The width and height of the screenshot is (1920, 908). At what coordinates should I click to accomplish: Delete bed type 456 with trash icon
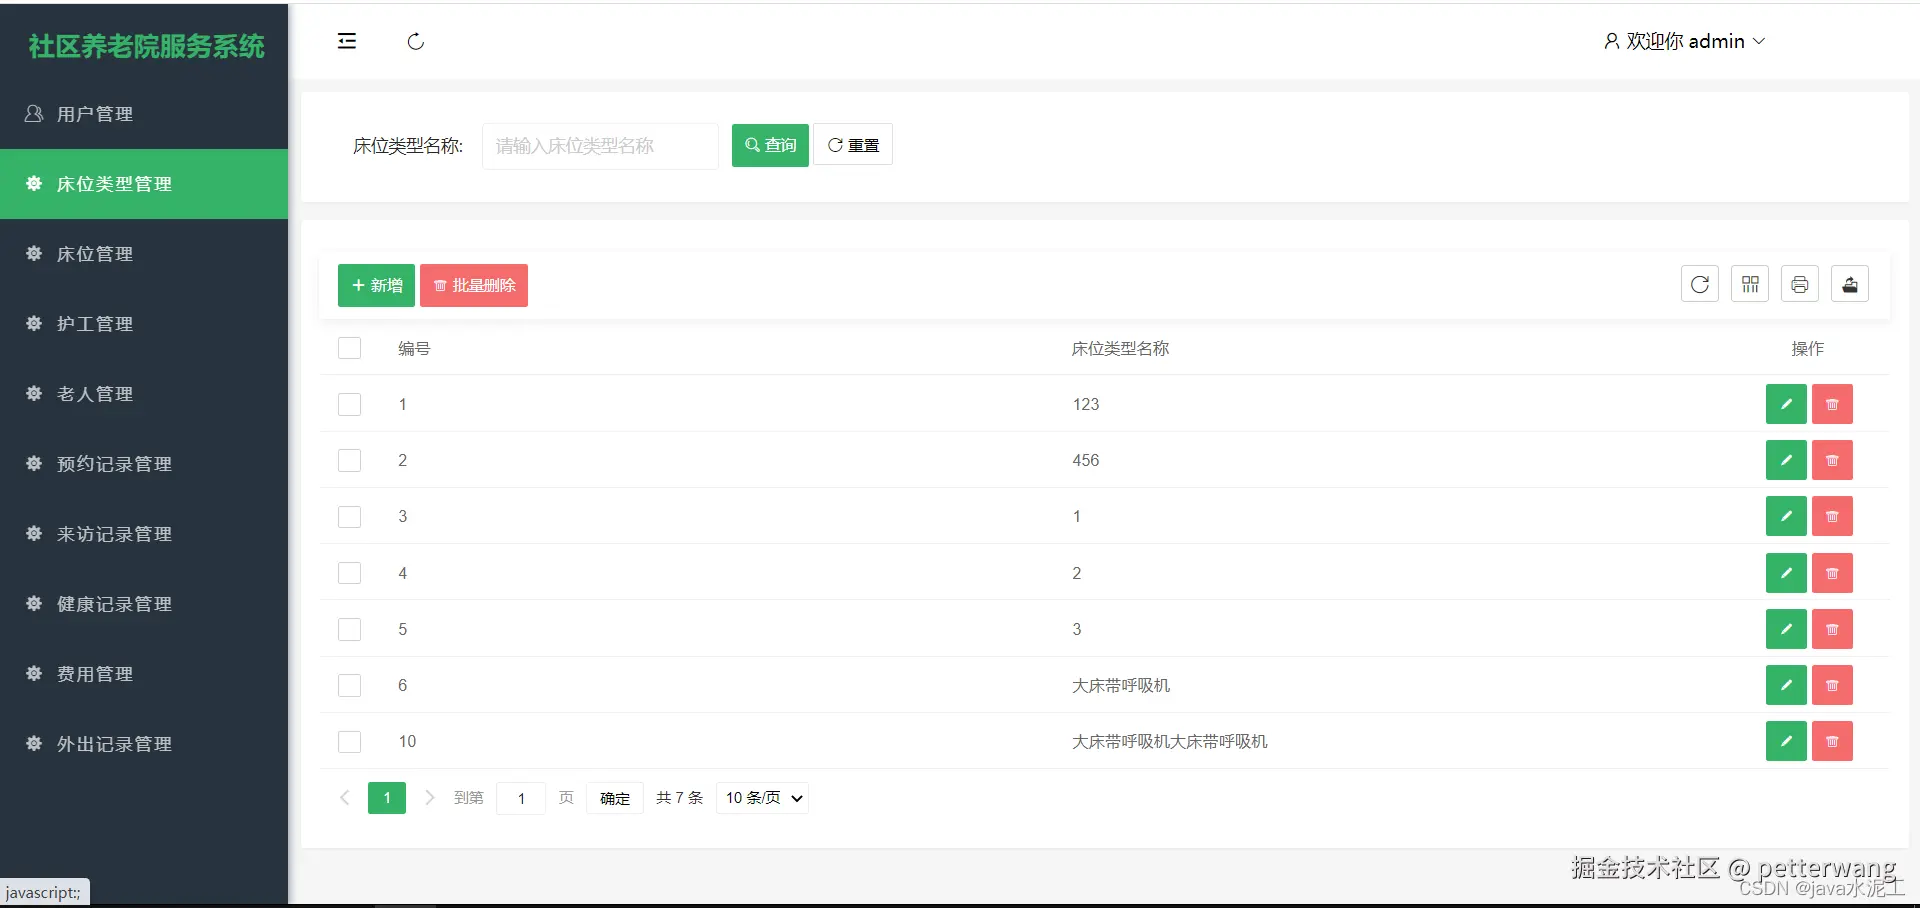coord(1832,460)
